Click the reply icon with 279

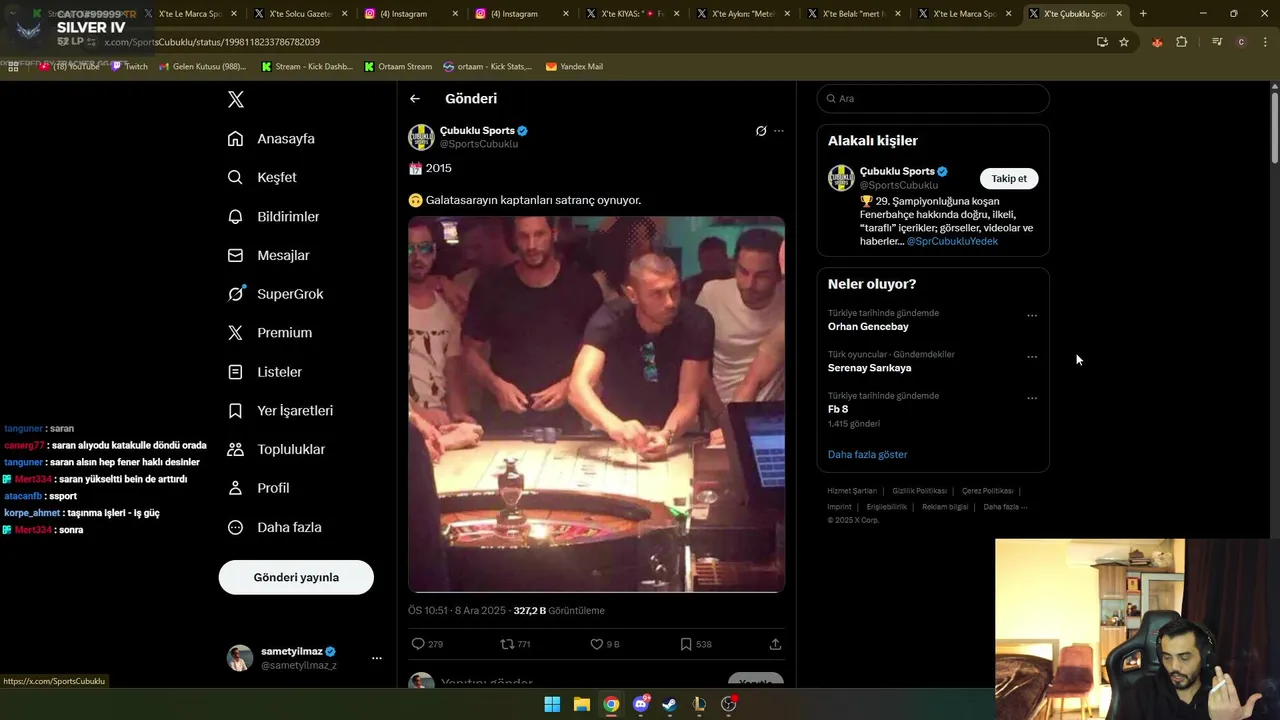click(x=427, y=644)
